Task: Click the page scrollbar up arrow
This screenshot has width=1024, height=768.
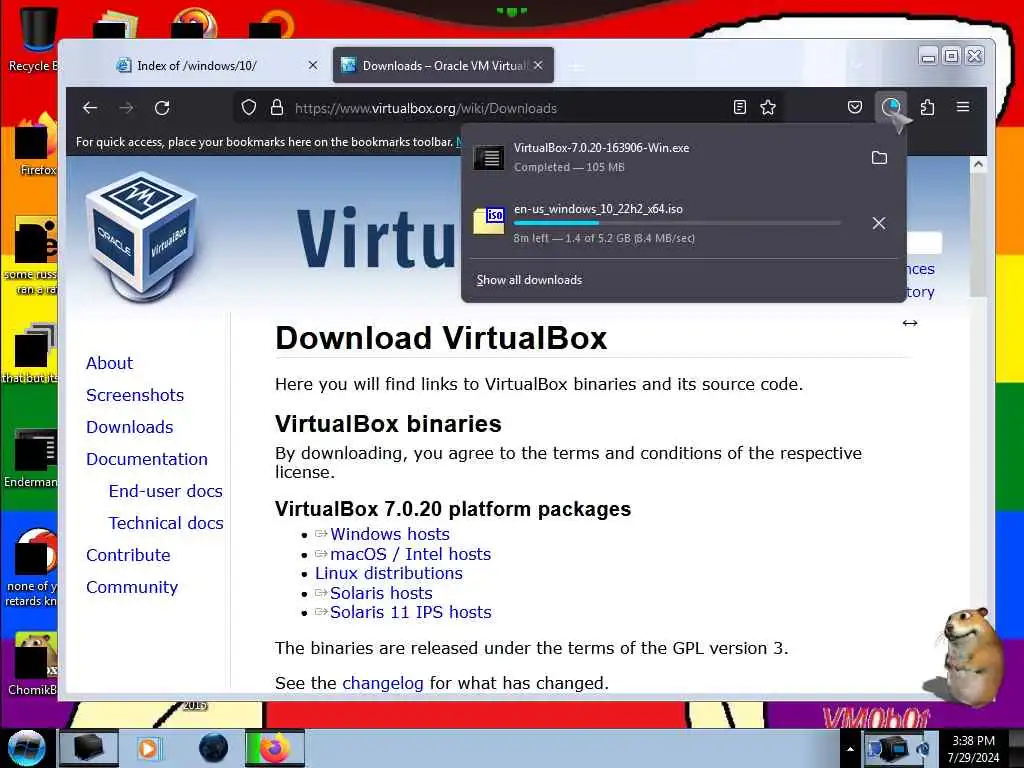Action: tap(978, 165)
